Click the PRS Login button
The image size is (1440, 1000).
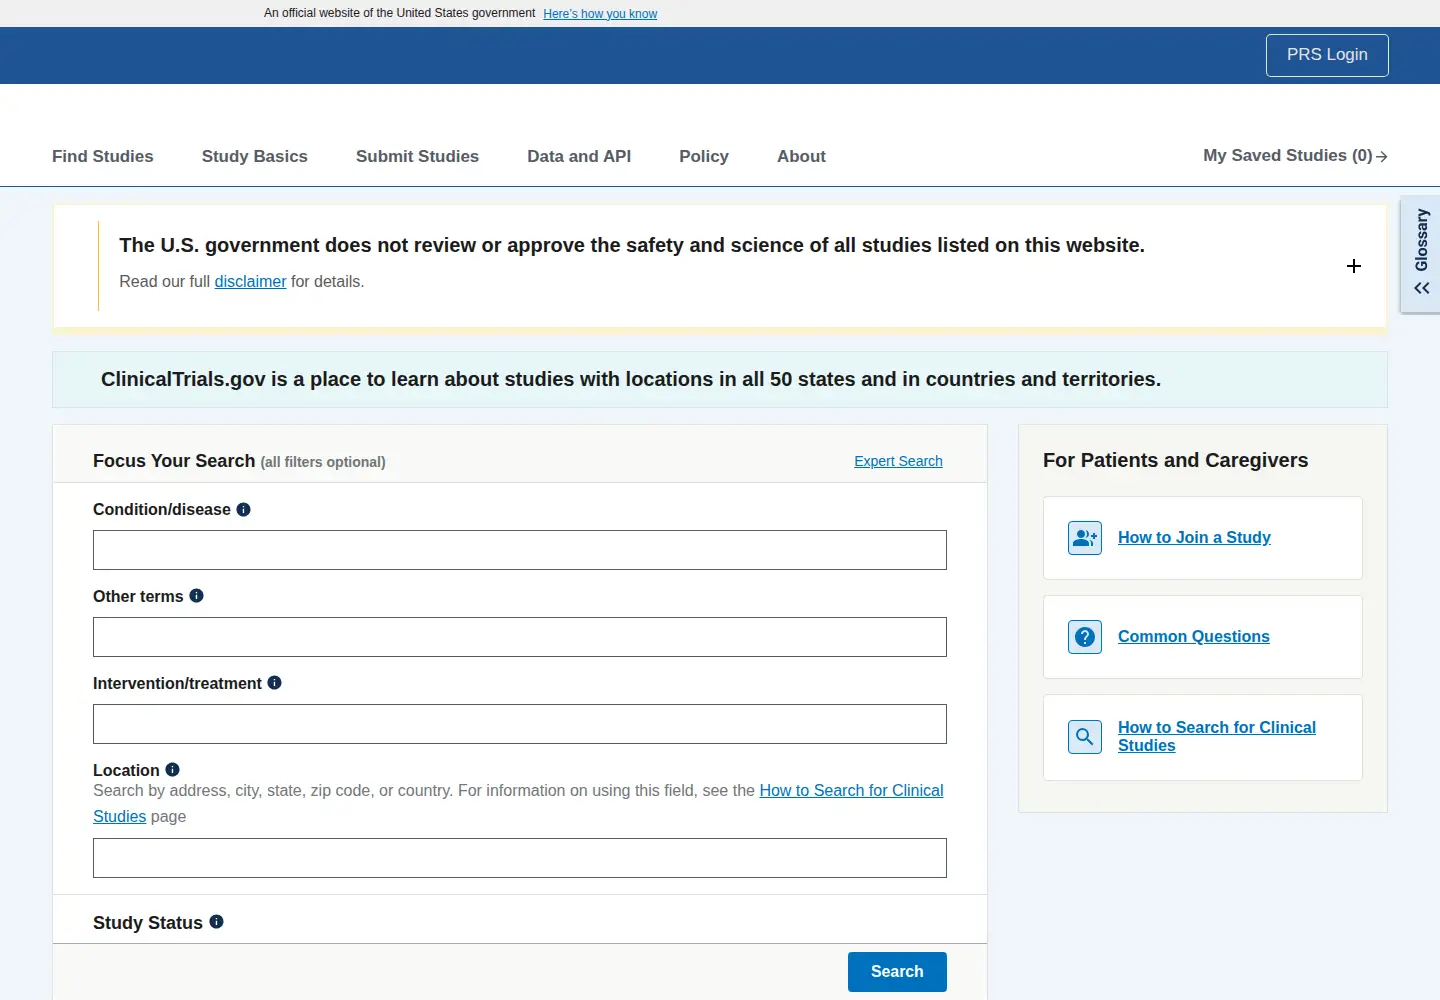1327,55
